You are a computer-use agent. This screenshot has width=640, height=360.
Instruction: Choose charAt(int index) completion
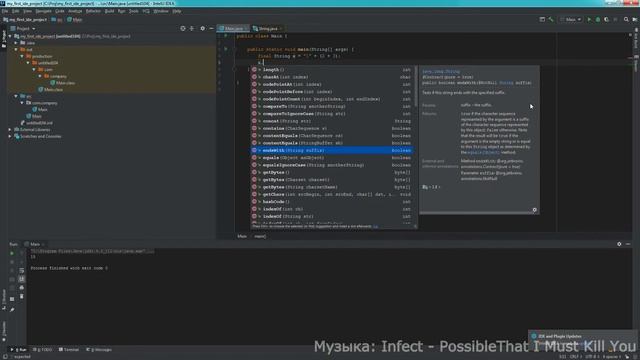tap(331, 77)
